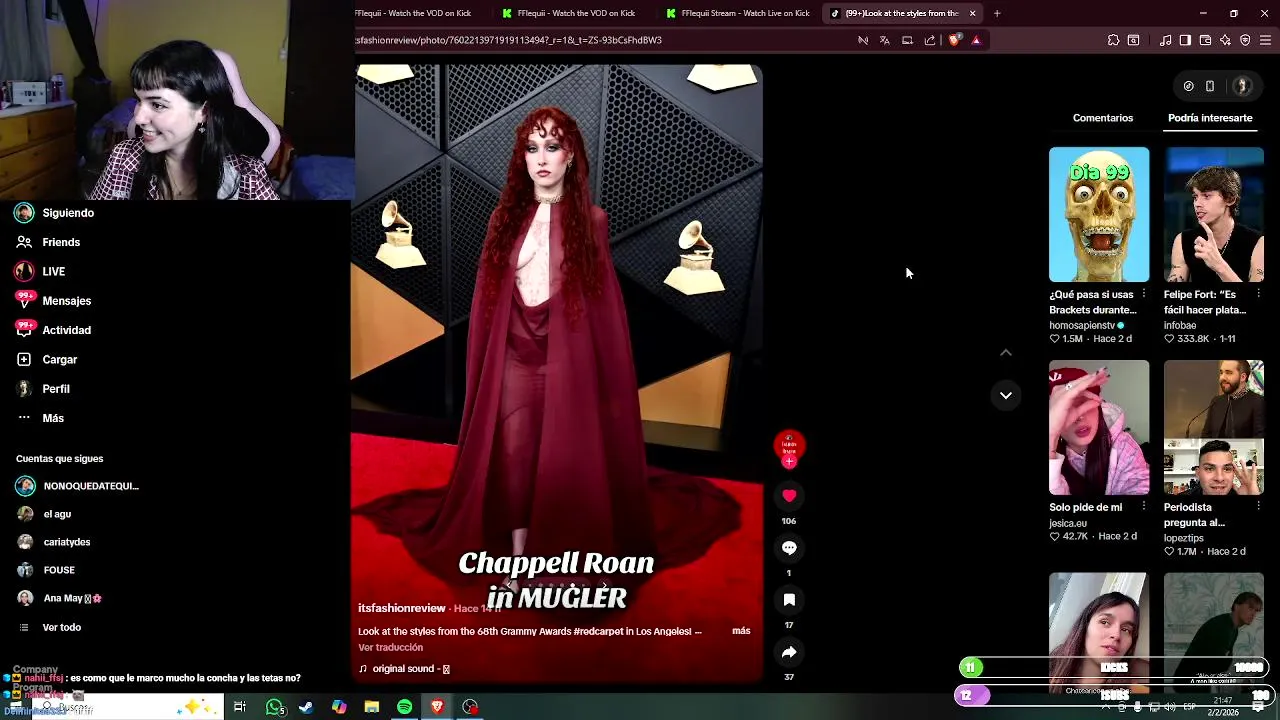The height and width of the screenshot is (720, 1280).
Task: Open the infobae author link
Action: [1181, 325]
